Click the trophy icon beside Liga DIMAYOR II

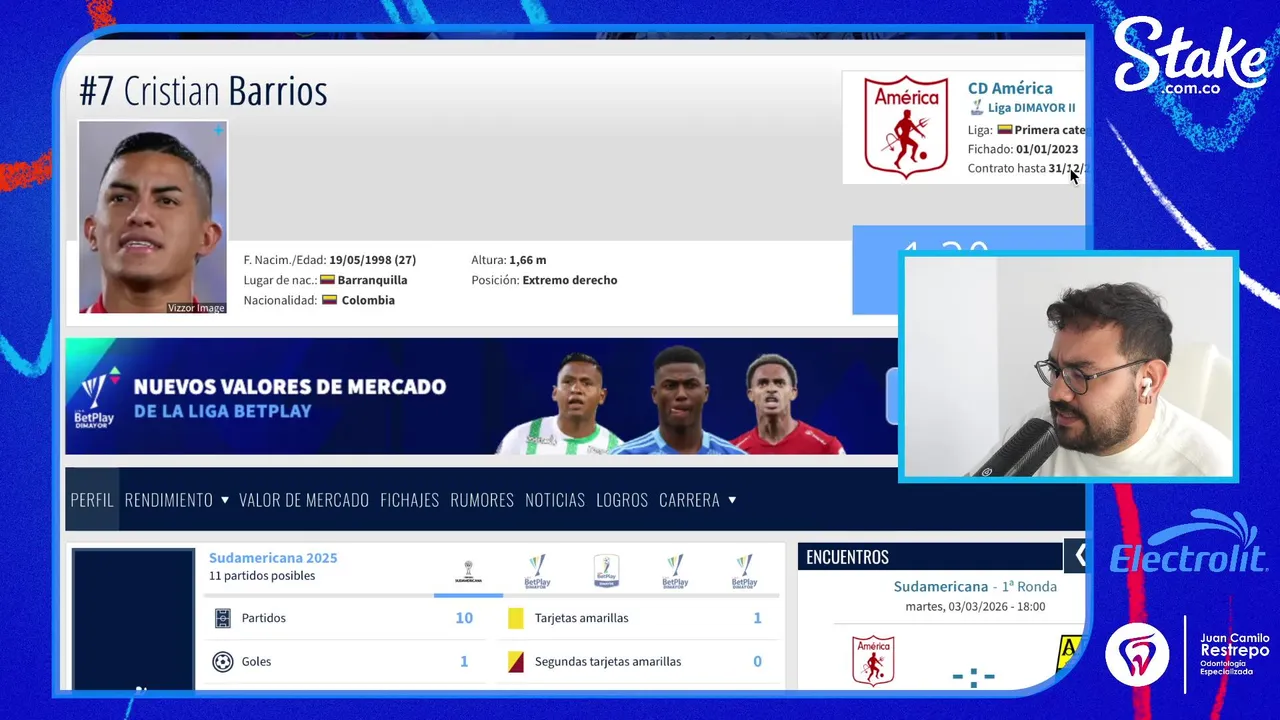(x=977, y=107)
